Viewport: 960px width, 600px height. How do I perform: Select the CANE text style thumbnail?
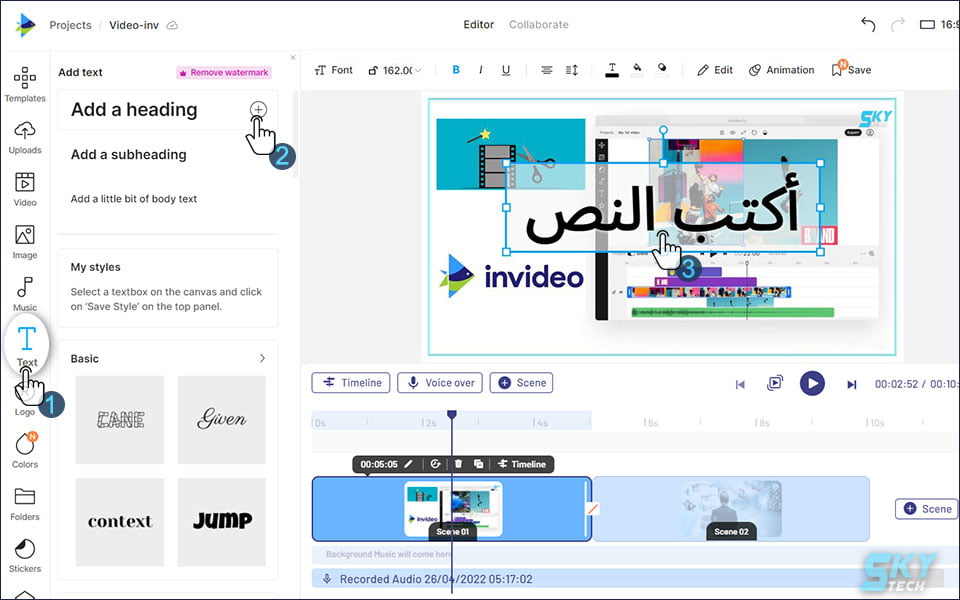click(120, 419)
